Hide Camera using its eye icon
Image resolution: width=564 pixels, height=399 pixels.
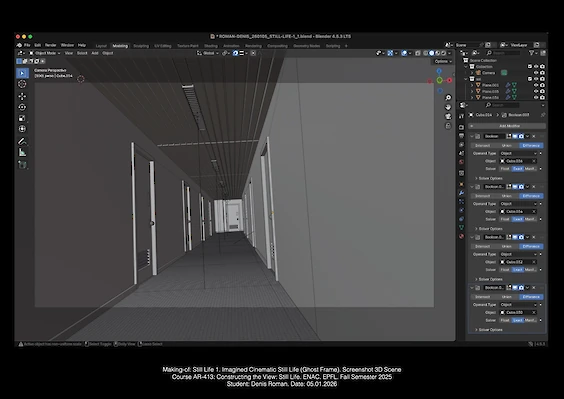point(536,73)
